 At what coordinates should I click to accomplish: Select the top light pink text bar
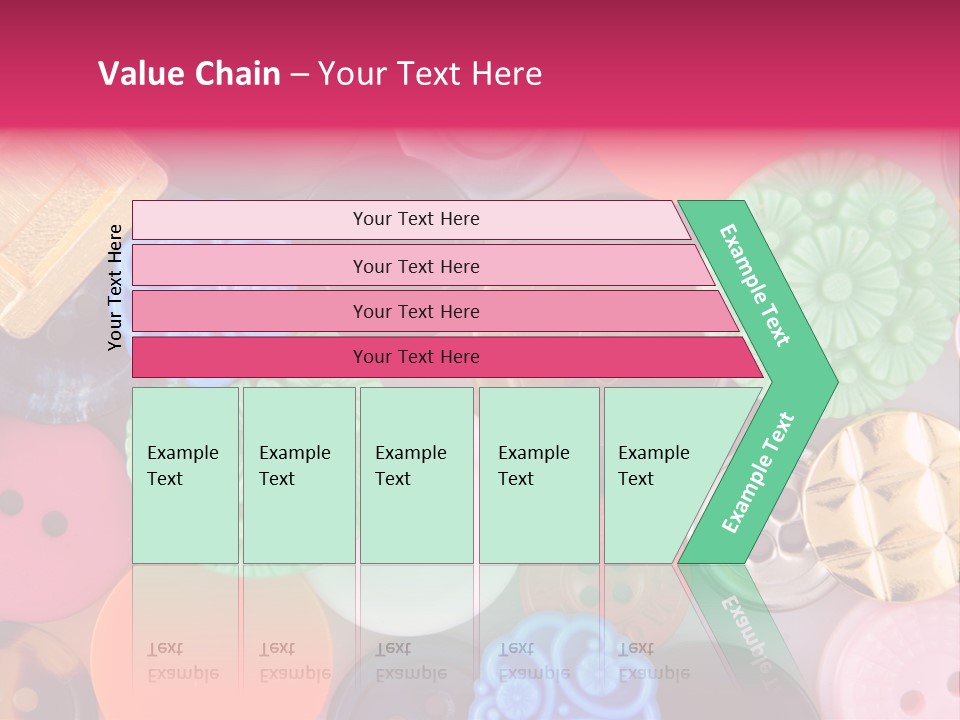pos(415,219)
